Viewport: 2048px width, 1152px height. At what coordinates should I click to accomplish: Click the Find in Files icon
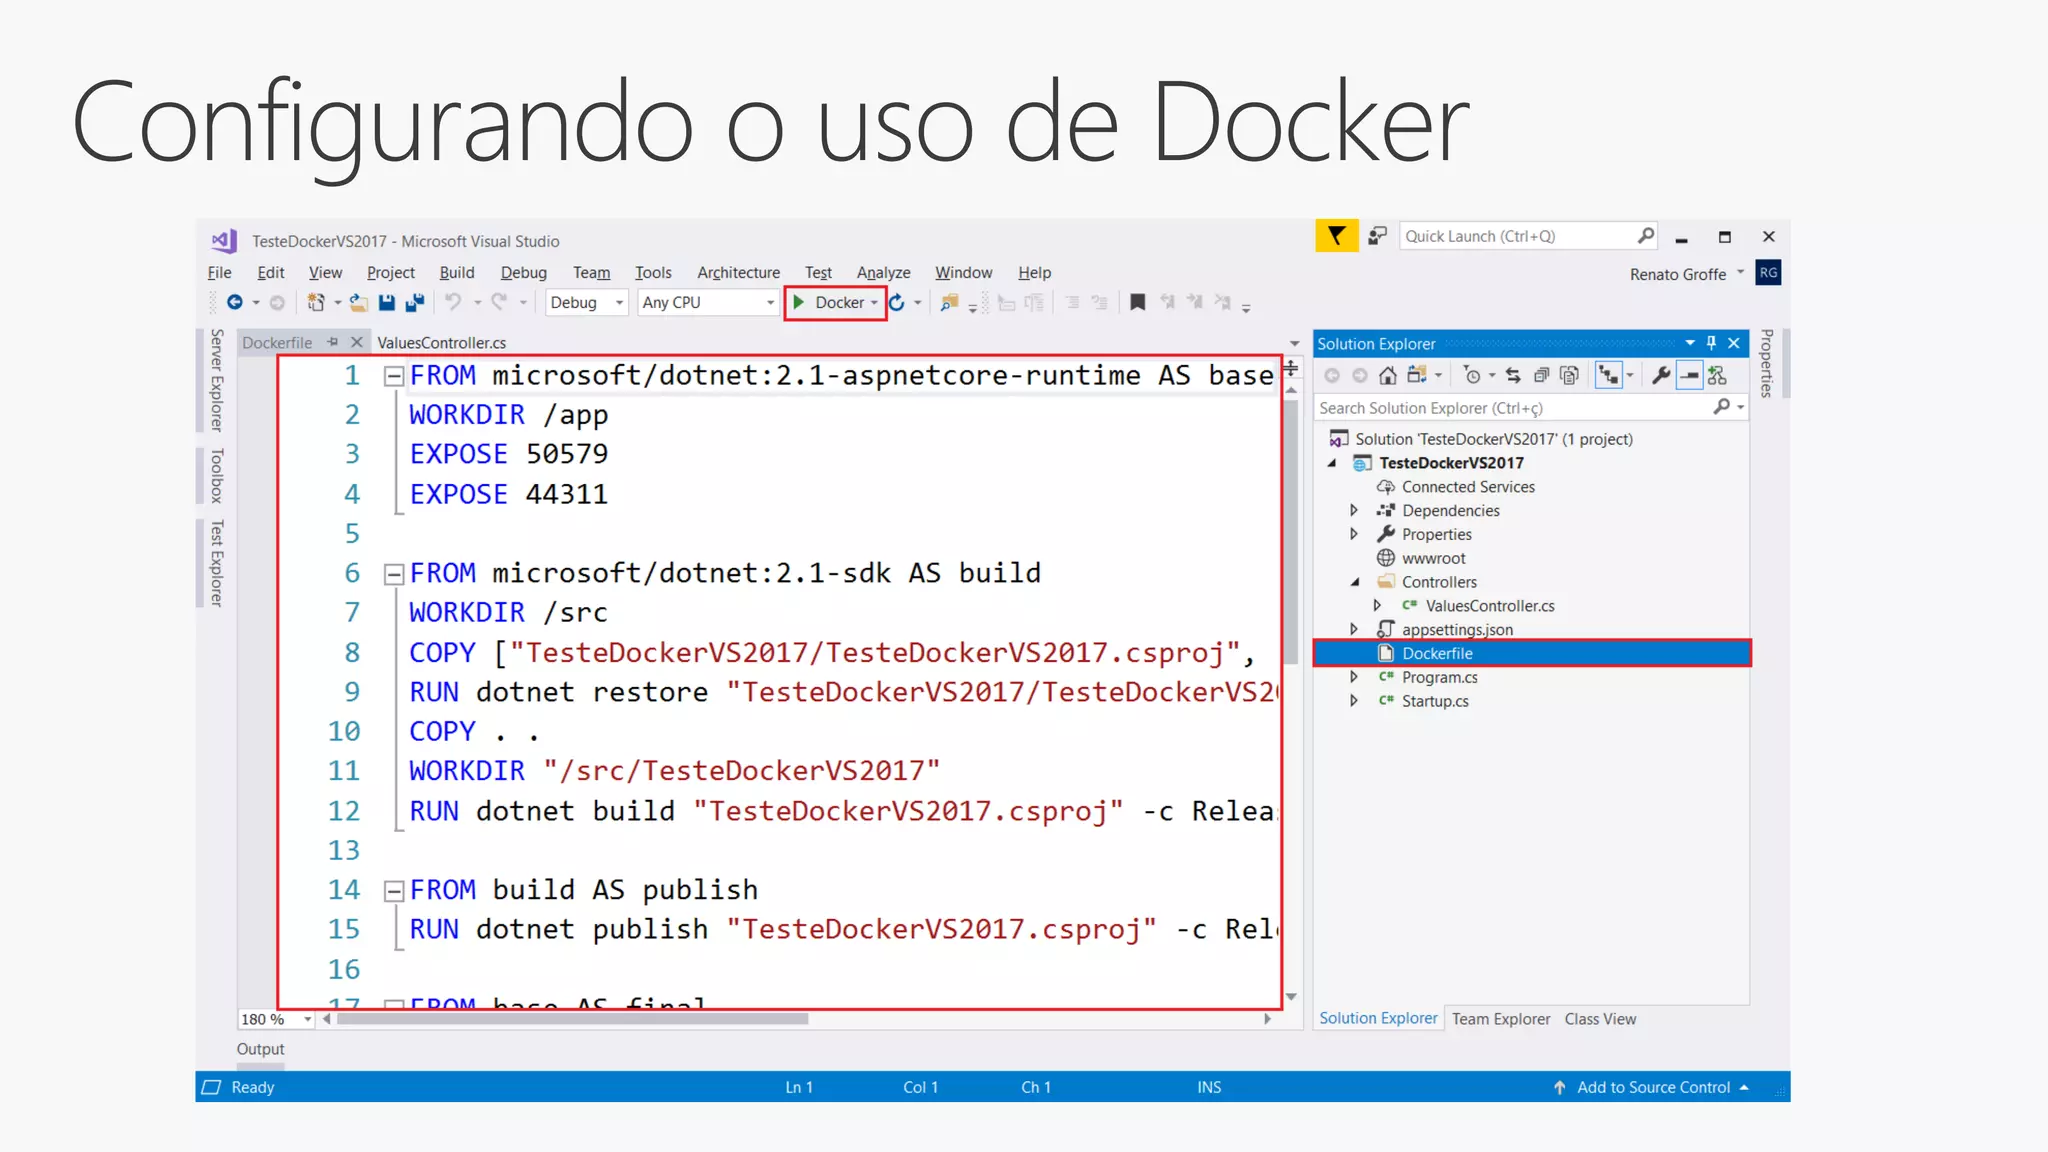(x=949, y=302)
